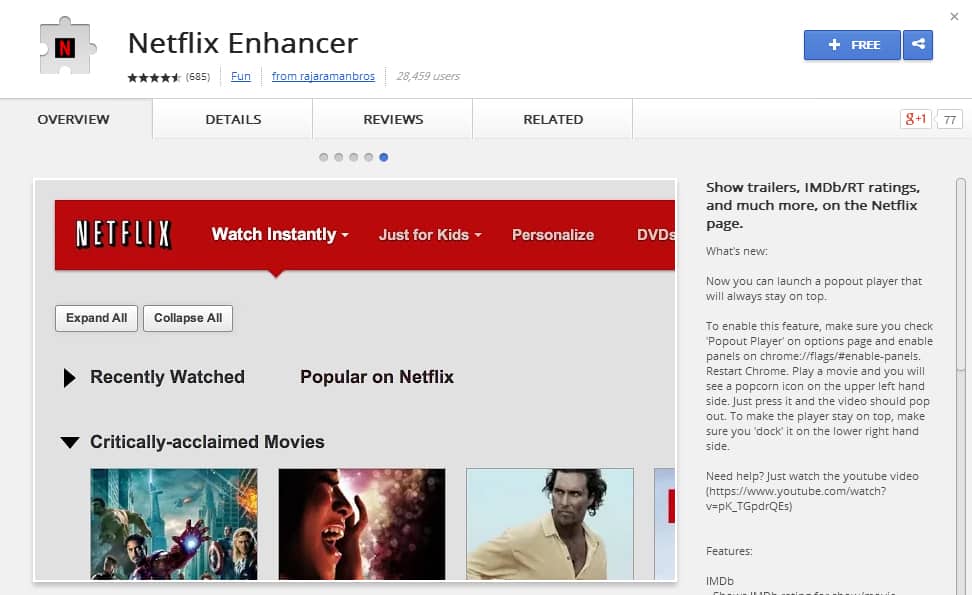This screenshot has height=595, width=972.
Task: Select the third screenshot carousel dot
Action: click(353, 157)
